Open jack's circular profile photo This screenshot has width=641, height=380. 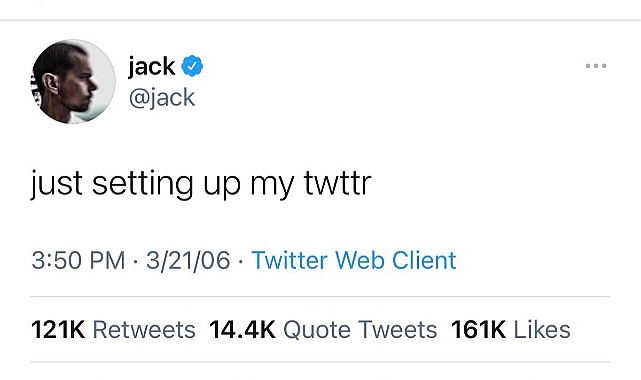pyautogui.click(x=73, y=81)
